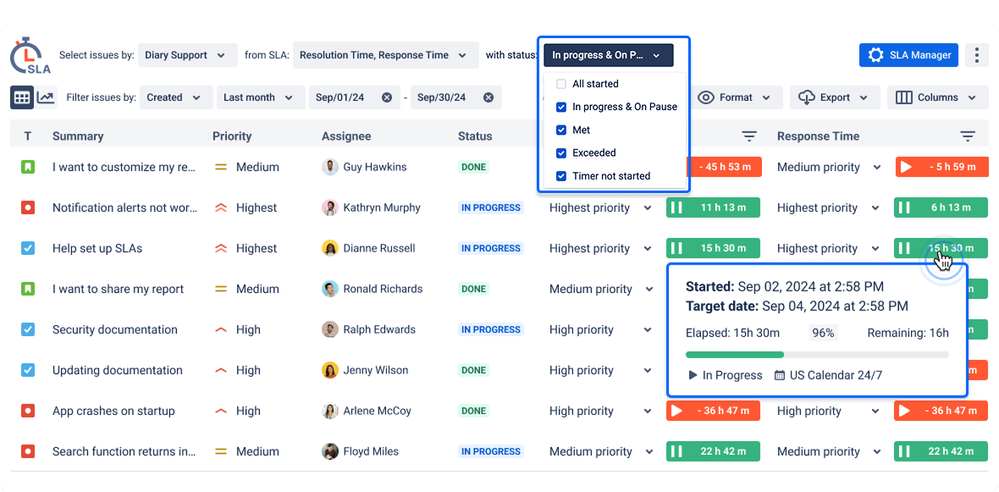The width and height of the screenshot is (999, 492).
Task: Sort by the Assignee column header
Action: coord(346,136)
